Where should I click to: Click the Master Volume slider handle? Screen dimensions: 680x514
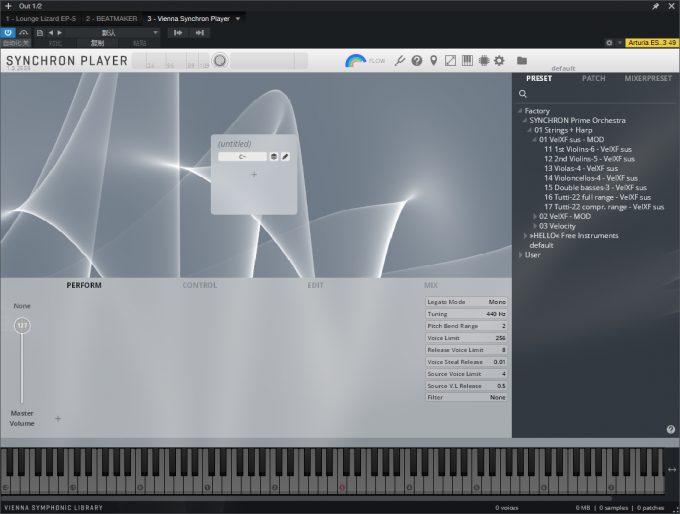point(22,326)
